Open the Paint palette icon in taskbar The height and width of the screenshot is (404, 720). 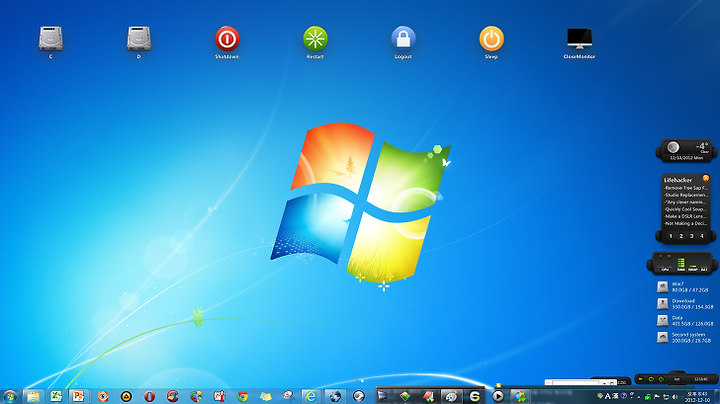click(x=451, y=396)
